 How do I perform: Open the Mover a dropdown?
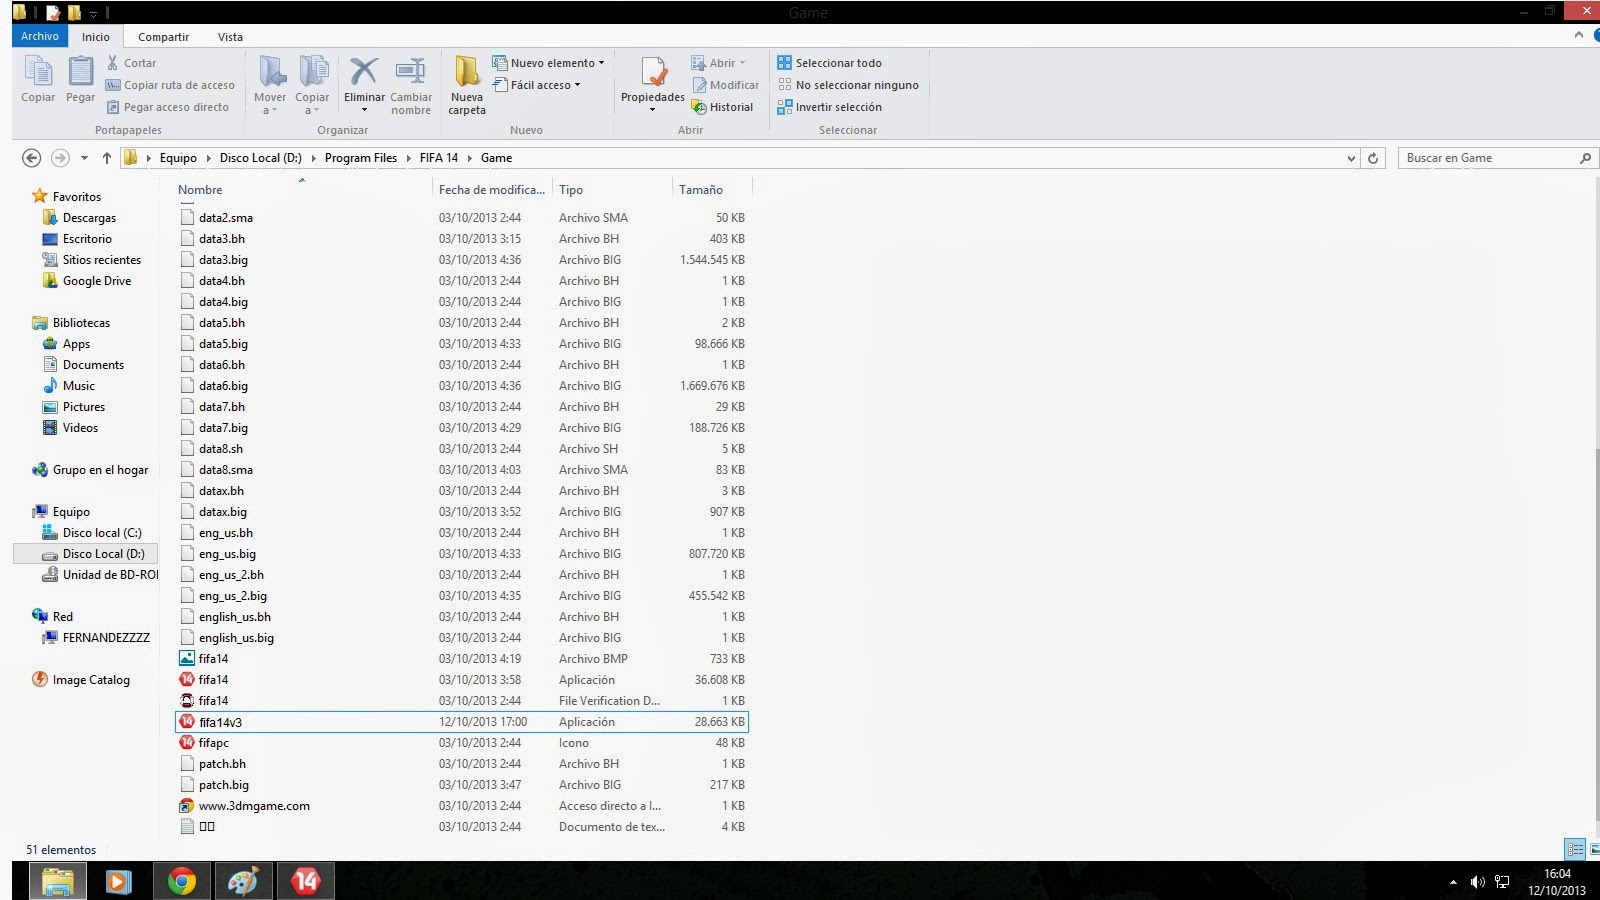click(x=270, y=85)
